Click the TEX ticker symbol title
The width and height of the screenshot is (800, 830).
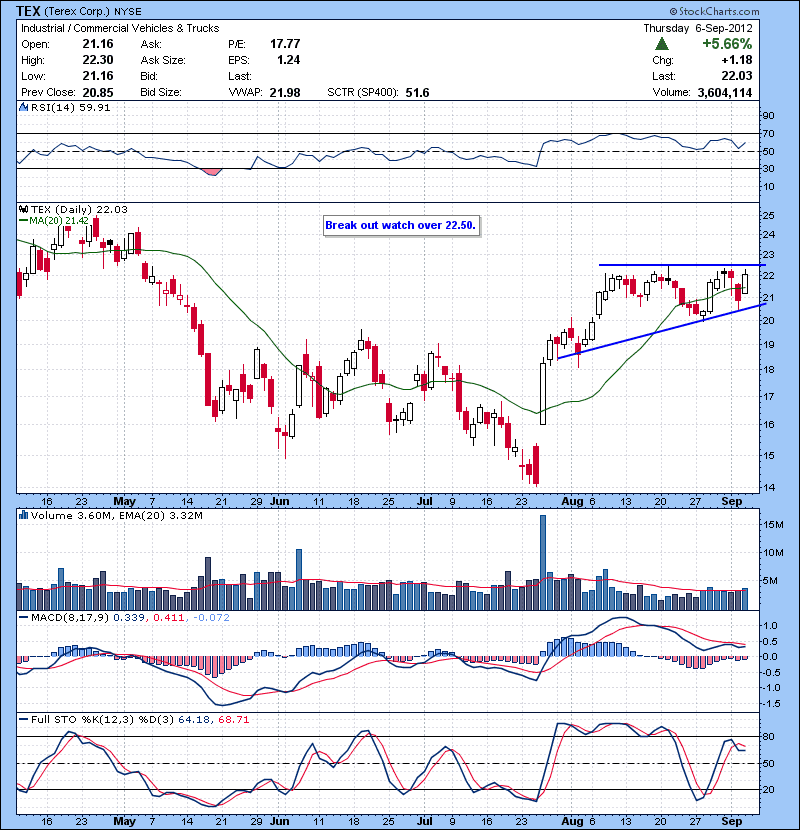pos(28,11)
